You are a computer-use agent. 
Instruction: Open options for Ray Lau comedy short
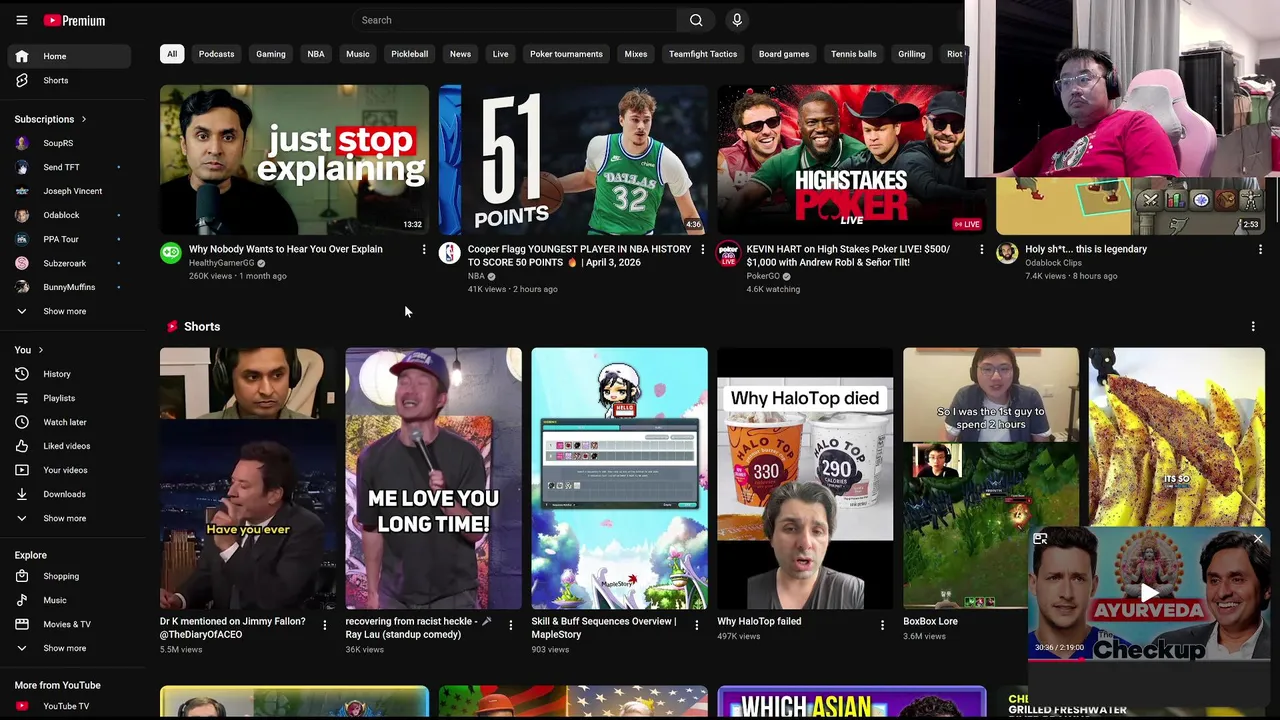point(510,625)
